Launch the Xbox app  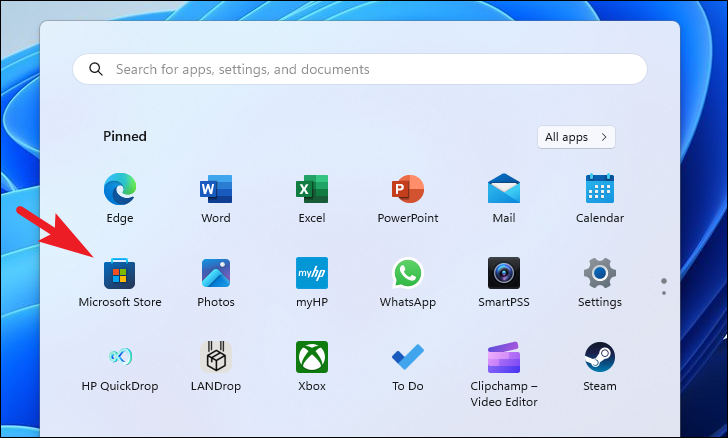tap(312, 357)
